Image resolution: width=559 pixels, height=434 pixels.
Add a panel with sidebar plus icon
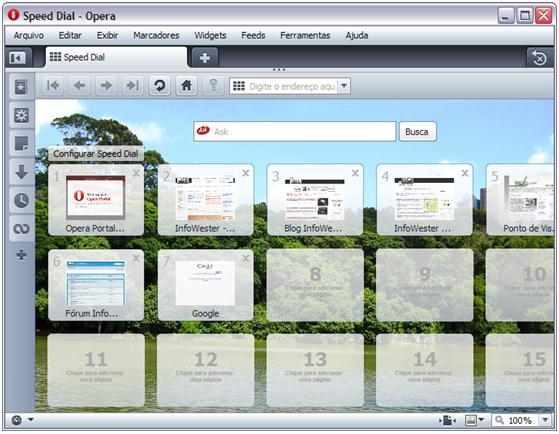(x=21, y=255)
